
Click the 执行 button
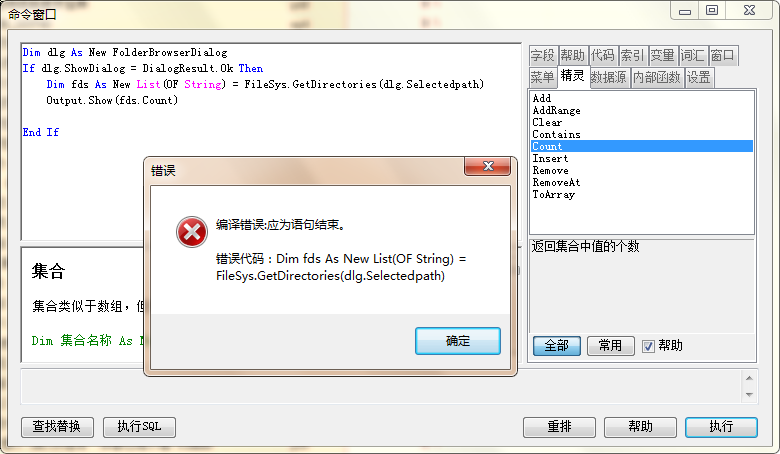tap(721, 427)
